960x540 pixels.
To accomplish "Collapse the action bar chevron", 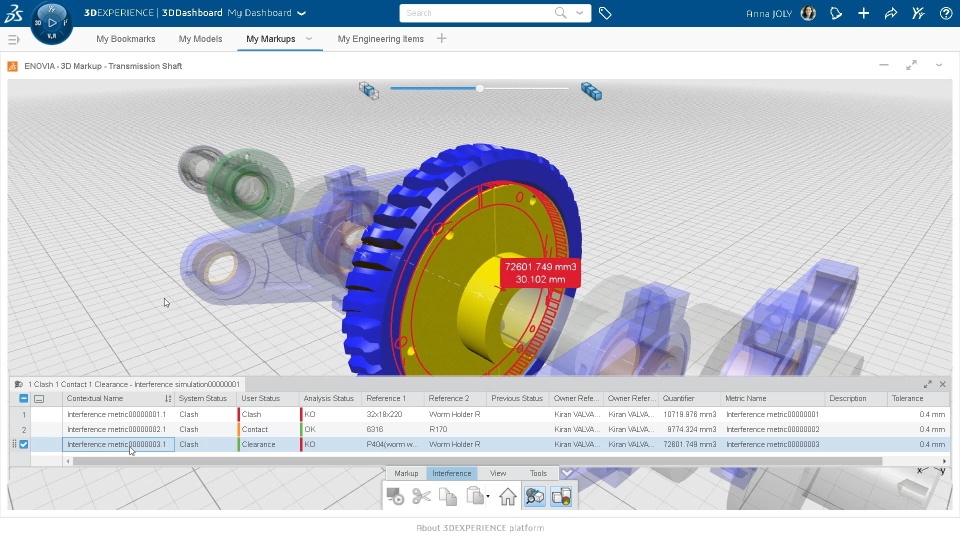I will click(567, 473).
